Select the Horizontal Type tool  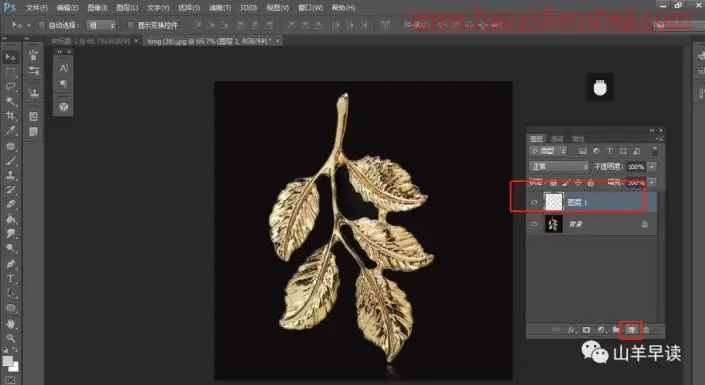(x=10, y=278)
